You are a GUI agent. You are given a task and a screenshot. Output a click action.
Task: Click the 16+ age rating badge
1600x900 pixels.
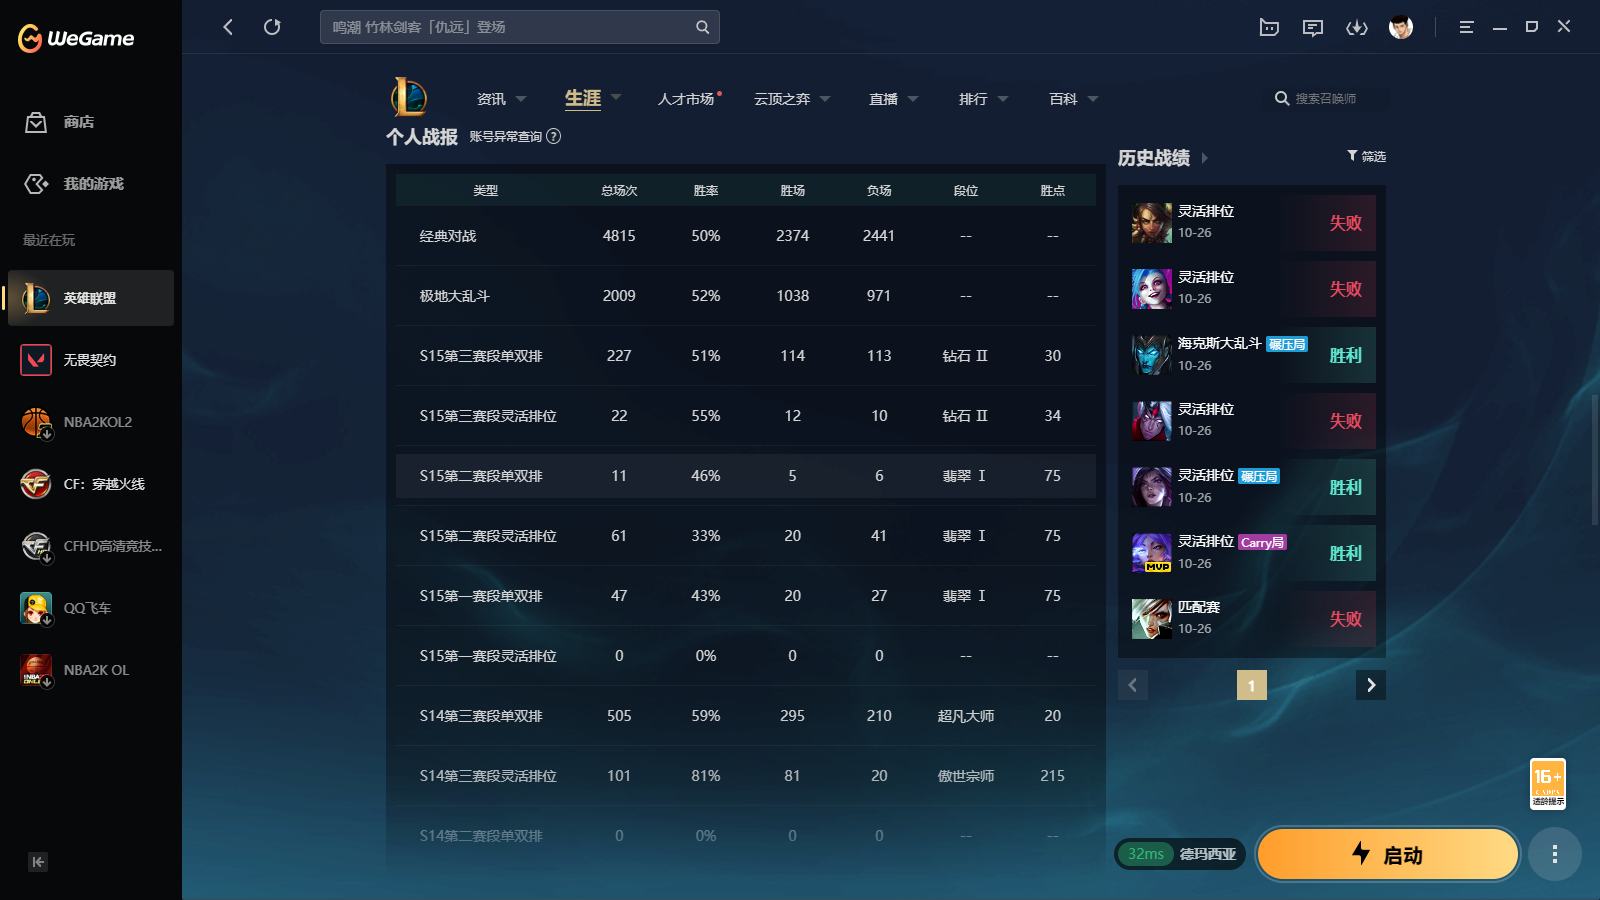[x=1547, y=784]
